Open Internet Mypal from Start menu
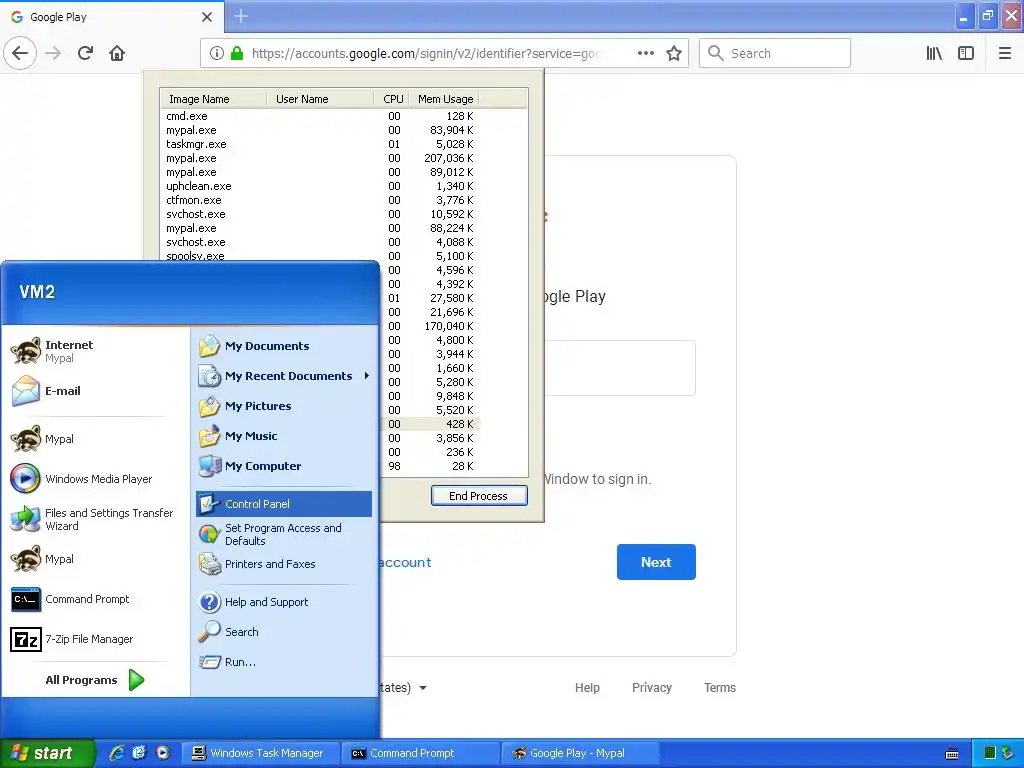The height and width of the screenshot is (768, 1024). point(97,351)
